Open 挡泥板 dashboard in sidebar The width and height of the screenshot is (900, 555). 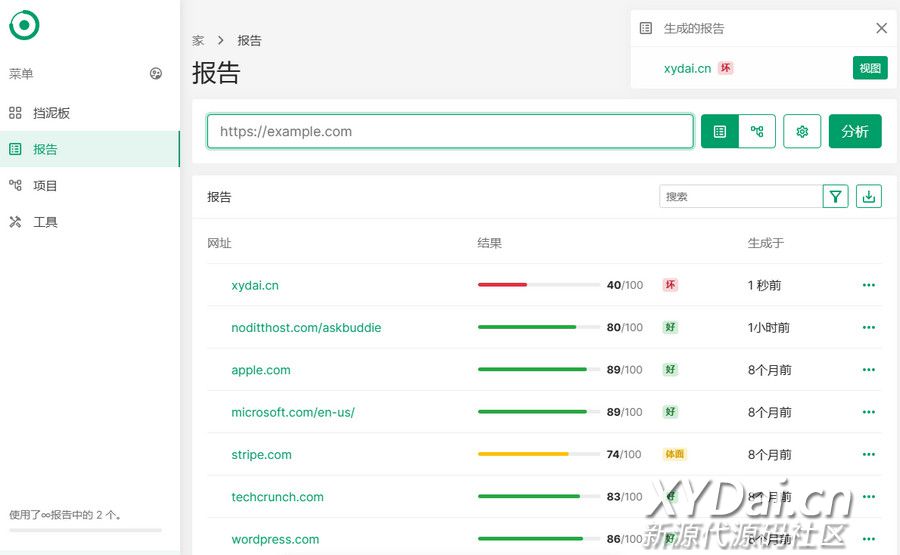pos(51,113)
